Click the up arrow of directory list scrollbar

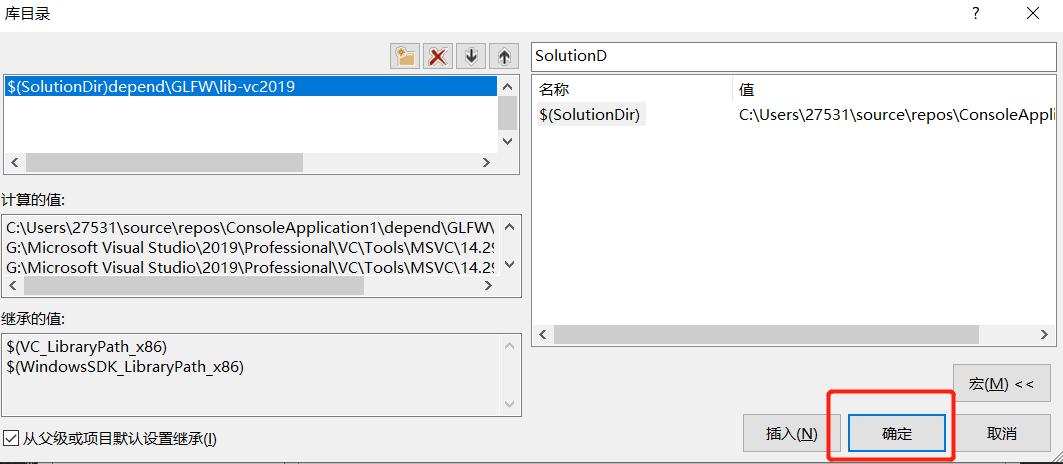coord(508,86)
